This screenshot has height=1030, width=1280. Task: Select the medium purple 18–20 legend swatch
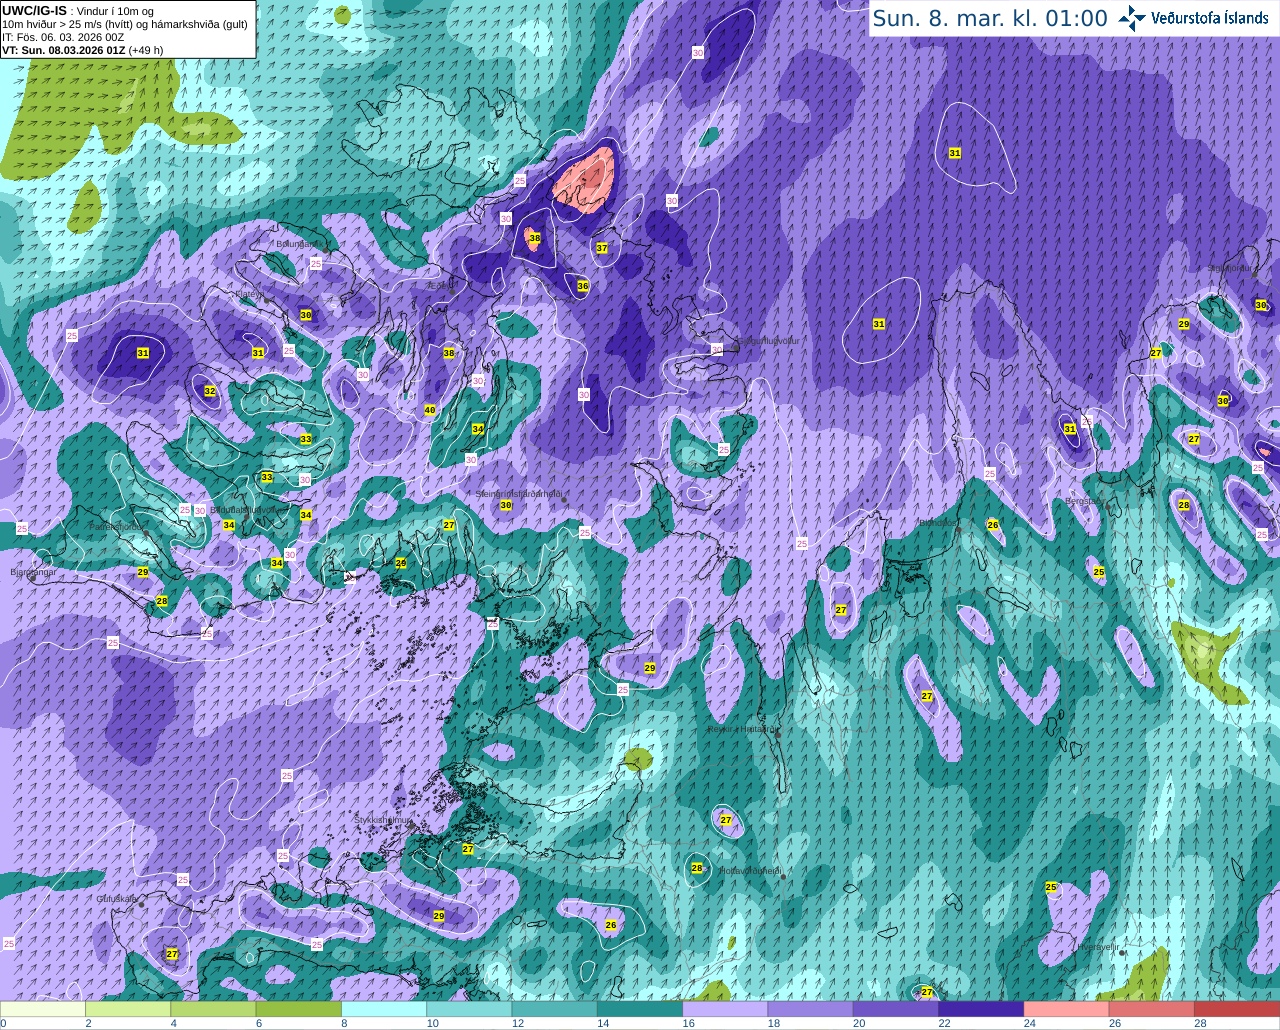tap(810, 1008)
